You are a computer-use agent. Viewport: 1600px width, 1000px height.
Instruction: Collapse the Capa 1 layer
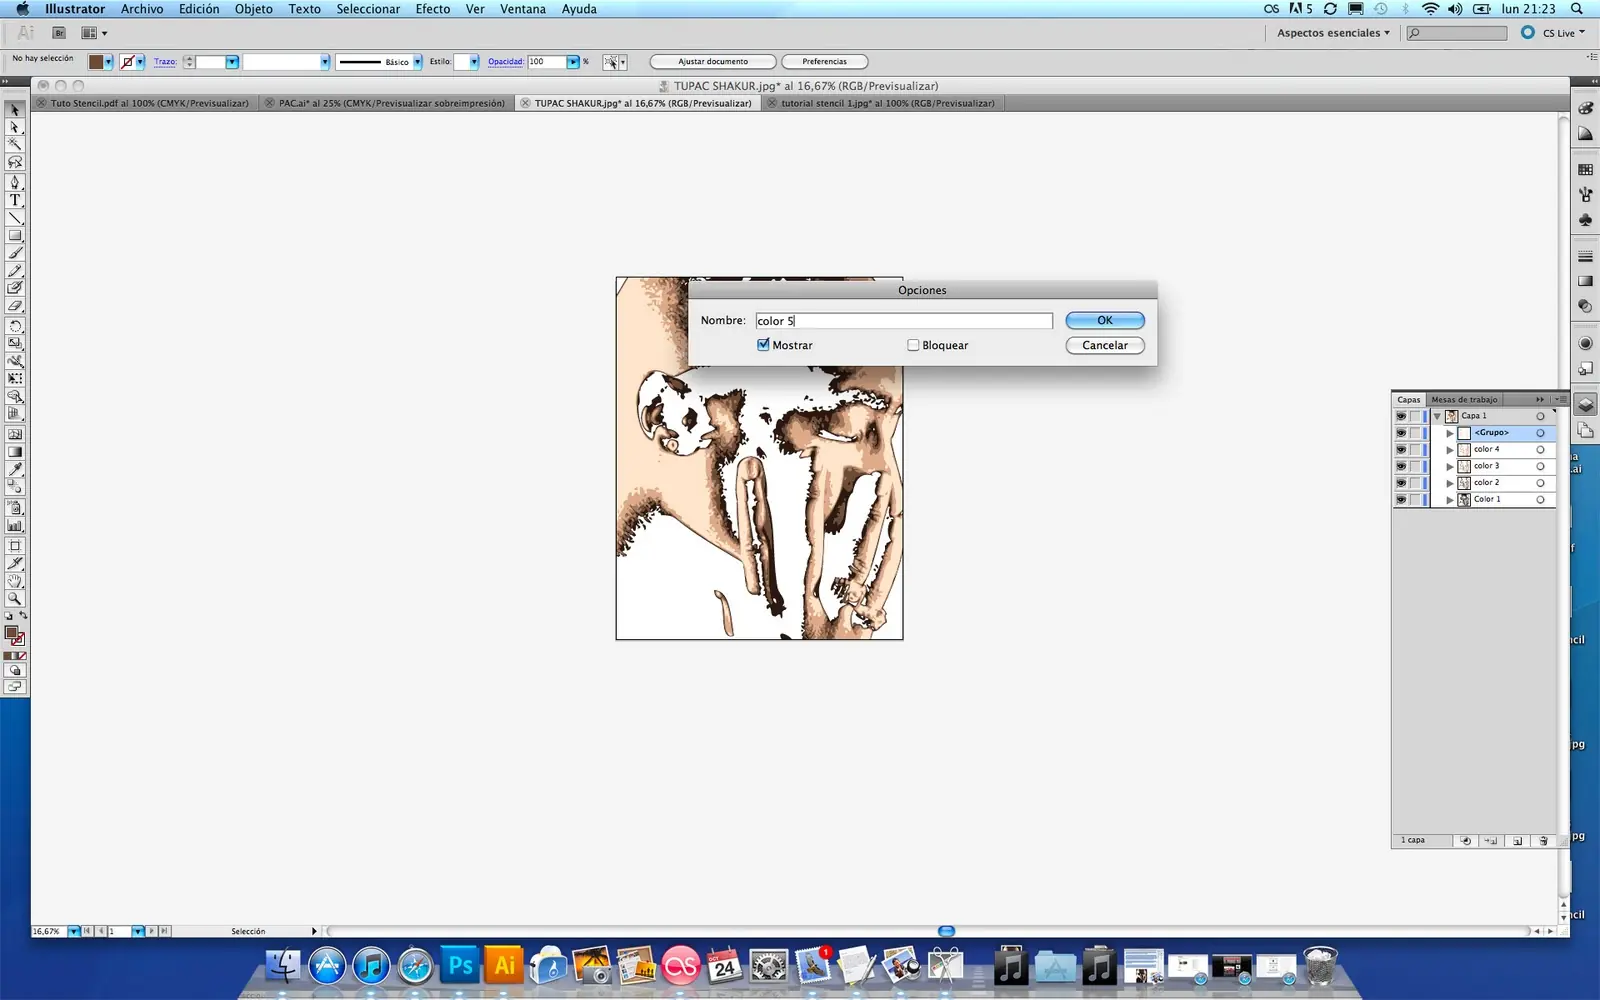1437,416
